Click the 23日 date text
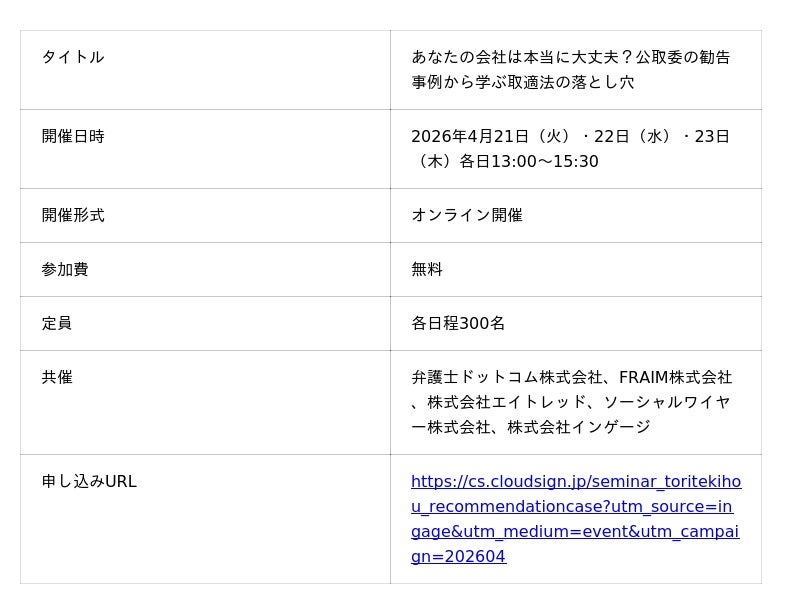Viewport: 800px width, 614px height. pyautogui.click(x=712, y=137)
